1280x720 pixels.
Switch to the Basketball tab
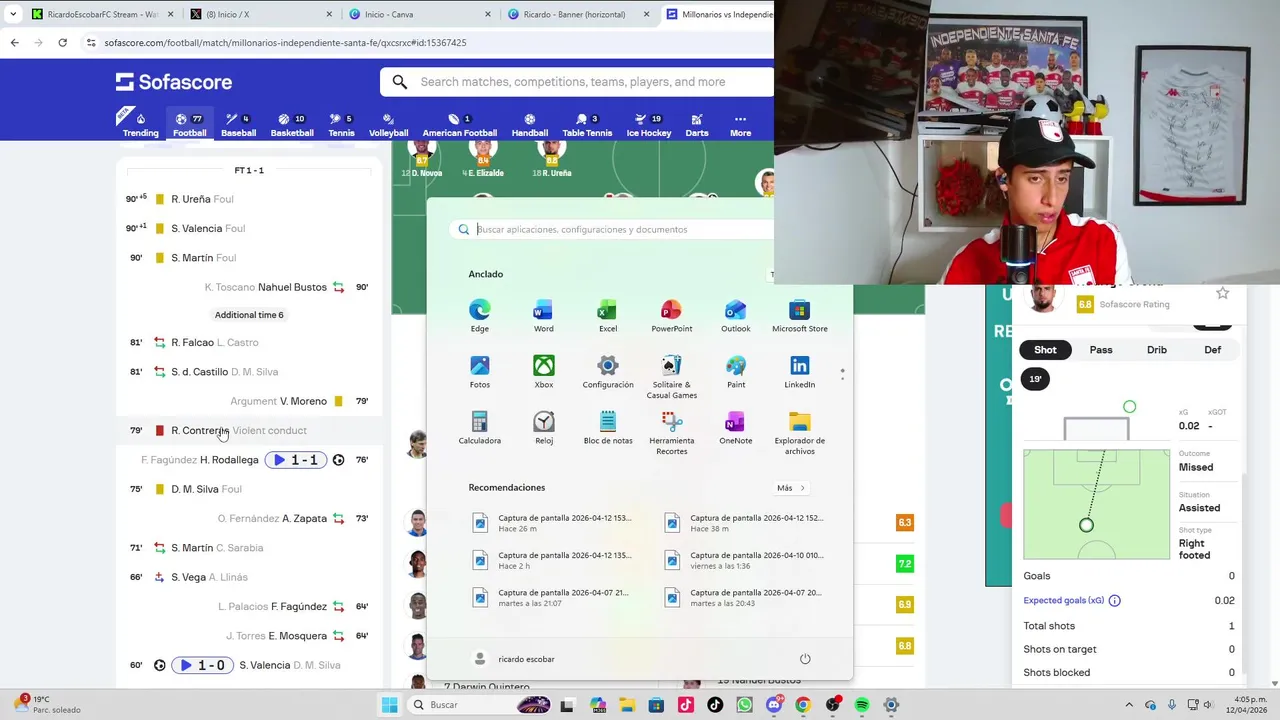click(x=292, y=125)
